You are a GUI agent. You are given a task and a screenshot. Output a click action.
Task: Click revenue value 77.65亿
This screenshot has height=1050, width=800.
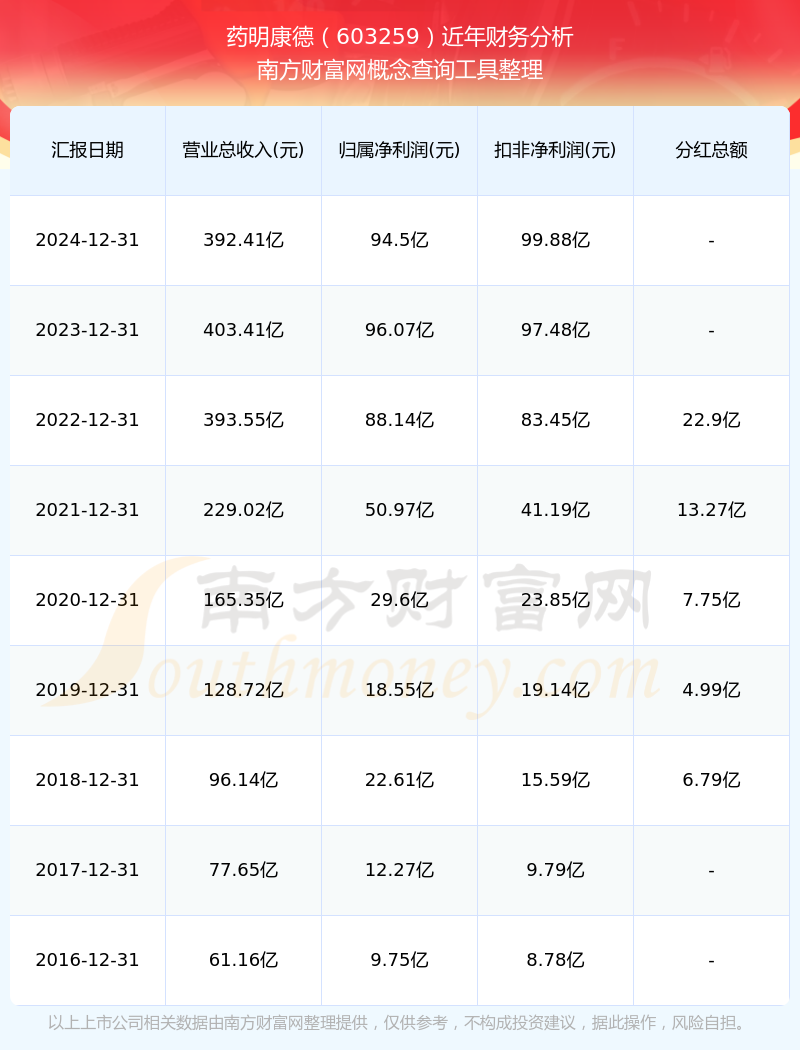tap(244, 871)
